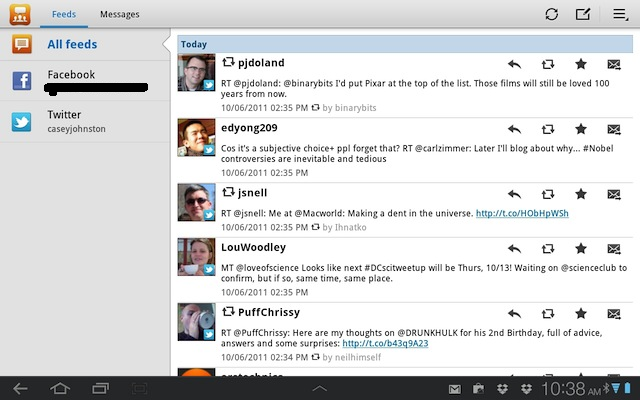Open the Social Hub app icon

pos(20,14)
